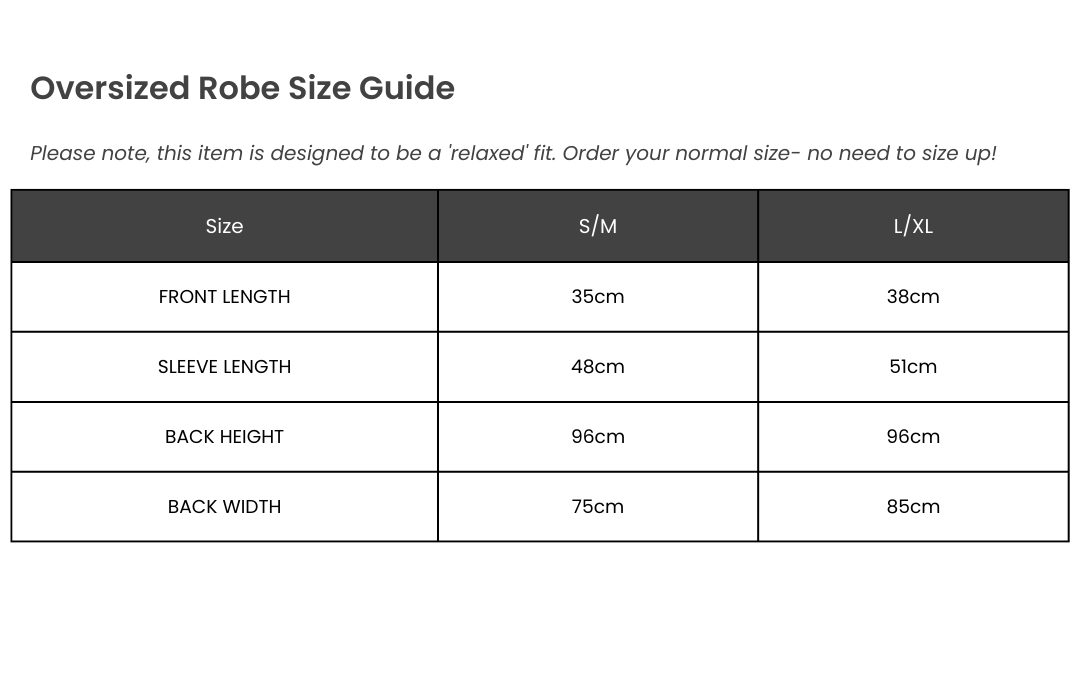Image resolution: width=1080 pixels, height=700 pixels.
Task: Click the 35cm front length cell
Action: tap(598, 297)
